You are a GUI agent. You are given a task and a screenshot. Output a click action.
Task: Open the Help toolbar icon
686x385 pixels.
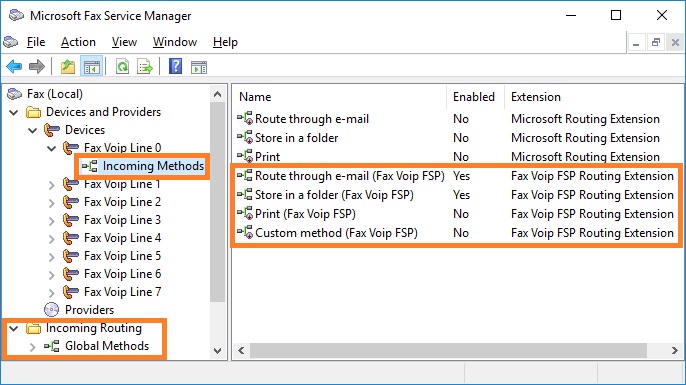click(x=175, y=66)
